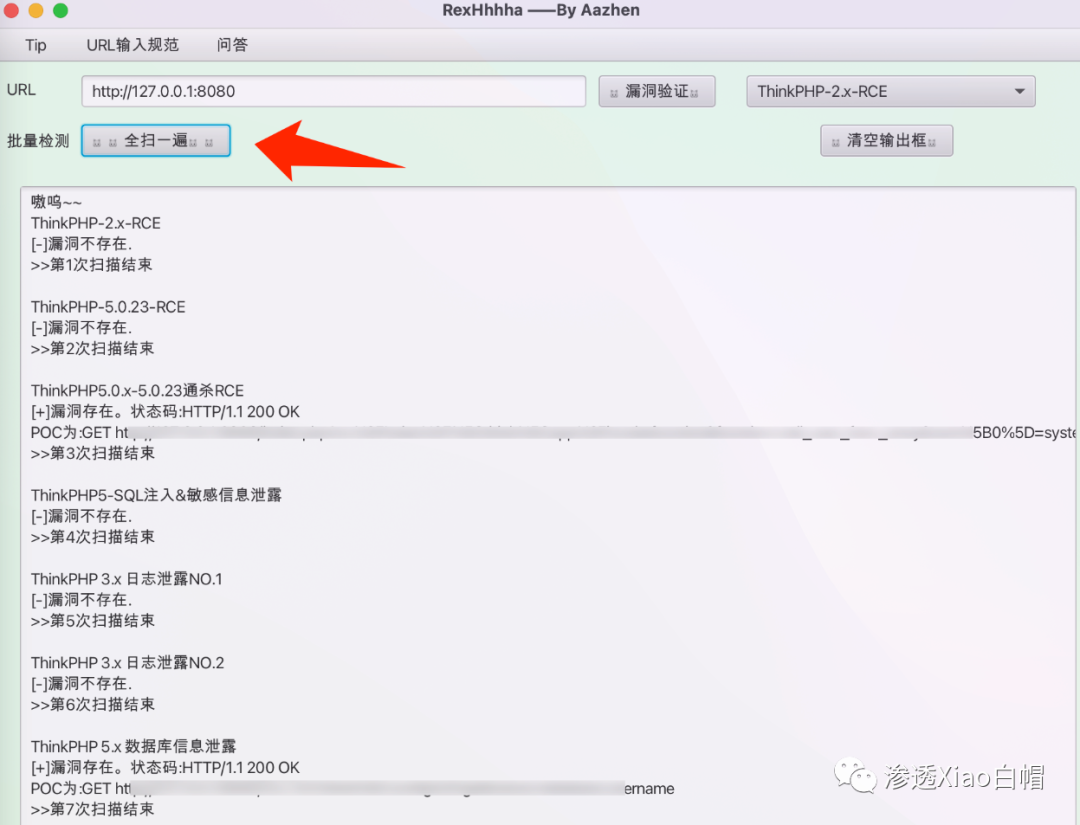
Task: Click the ThinkPHP 3.x 日志泄露NO.1 line
Action: point(127,579)
